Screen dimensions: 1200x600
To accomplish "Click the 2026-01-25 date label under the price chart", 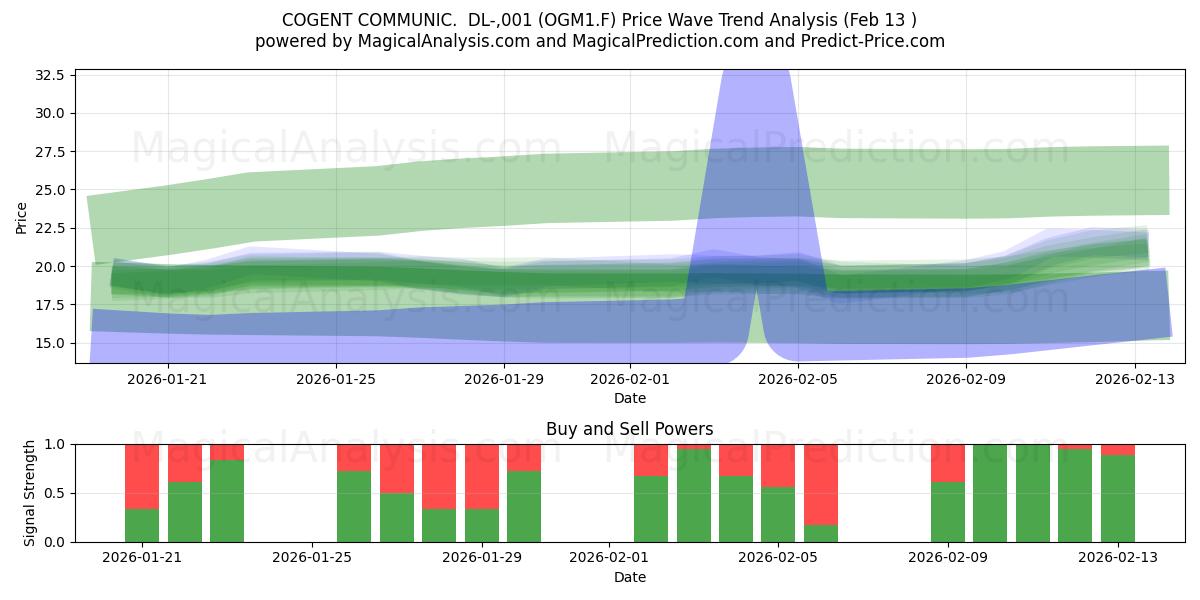I will [x=336, y=379].
